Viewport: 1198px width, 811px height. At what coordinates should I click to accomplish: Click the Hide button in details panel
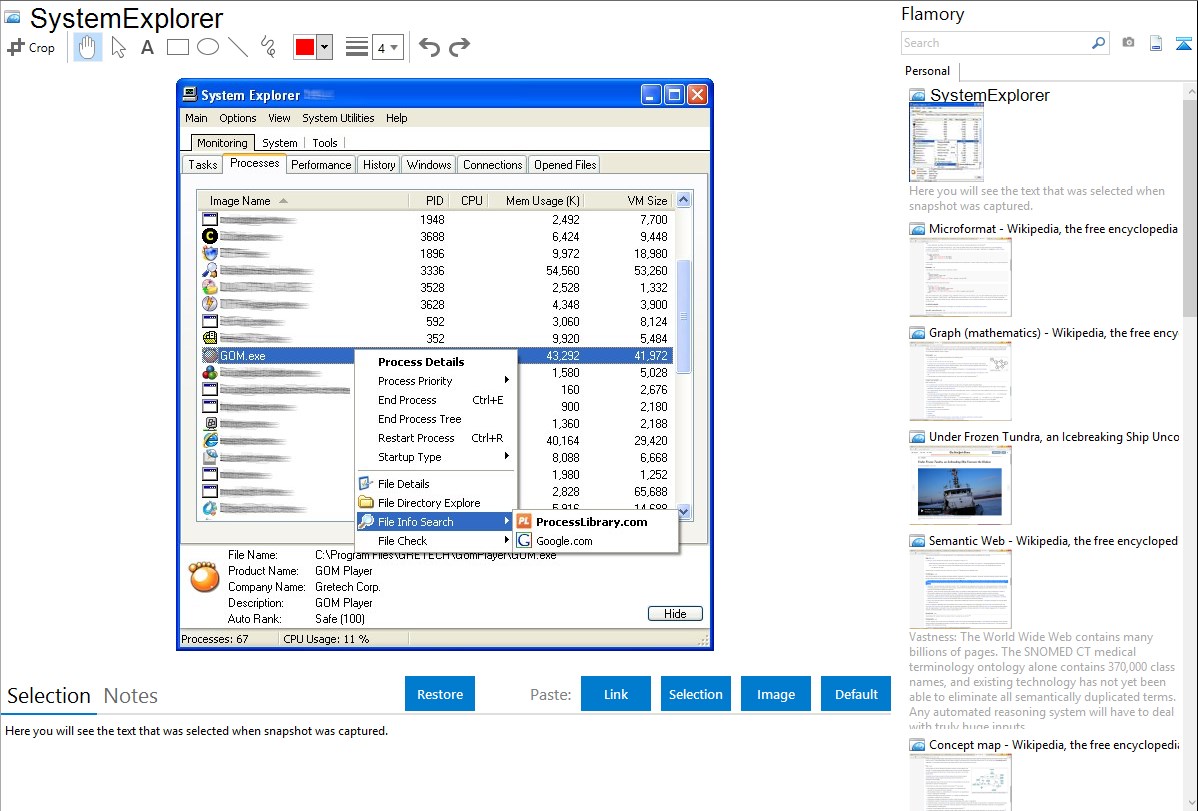pos(675,614)
